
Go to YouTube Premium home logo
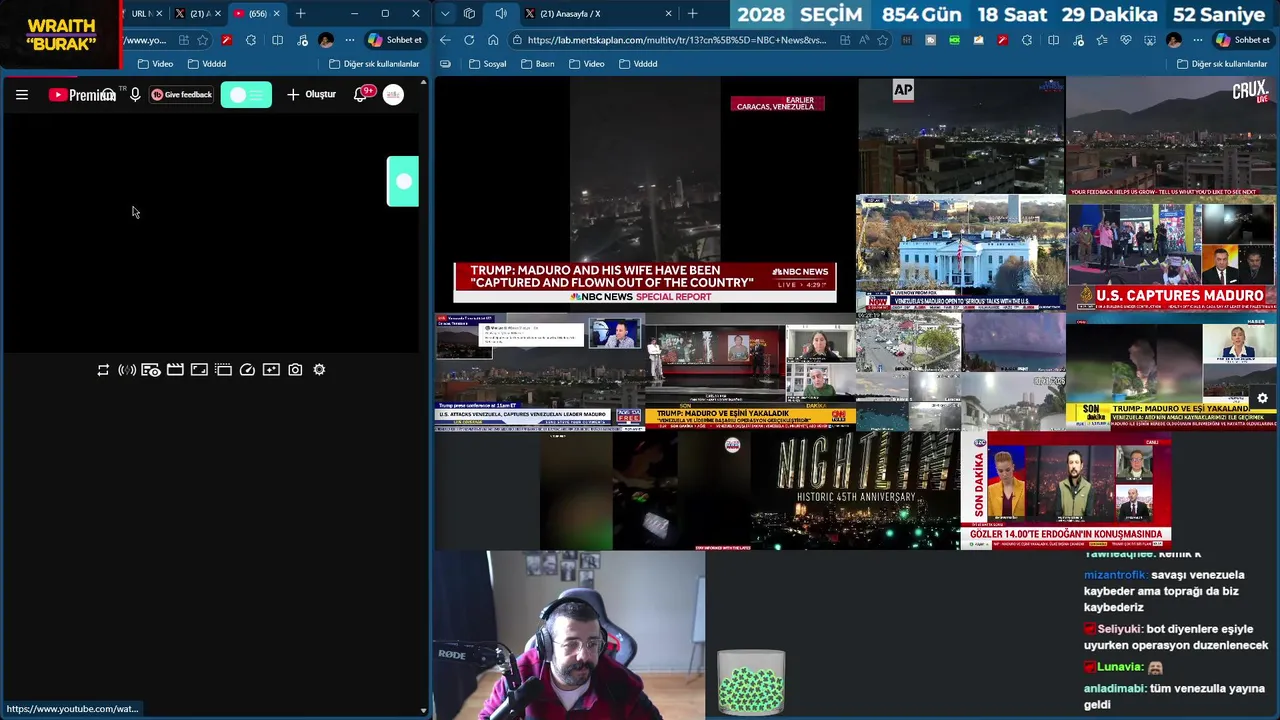(x=82, y=95)
